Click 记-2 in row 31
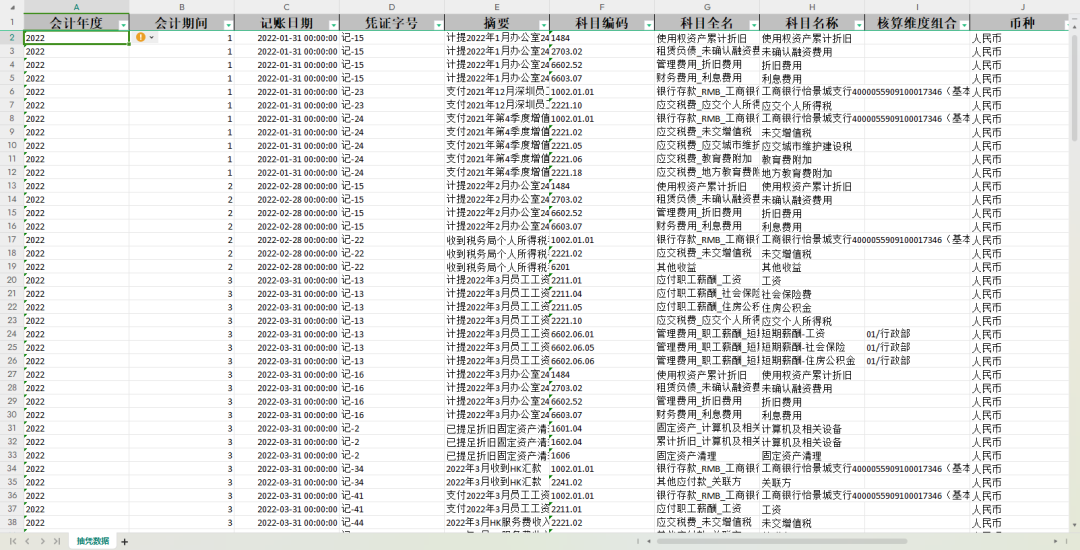Viewport: 1080px width, 550px height. click(x=392, y=428)
